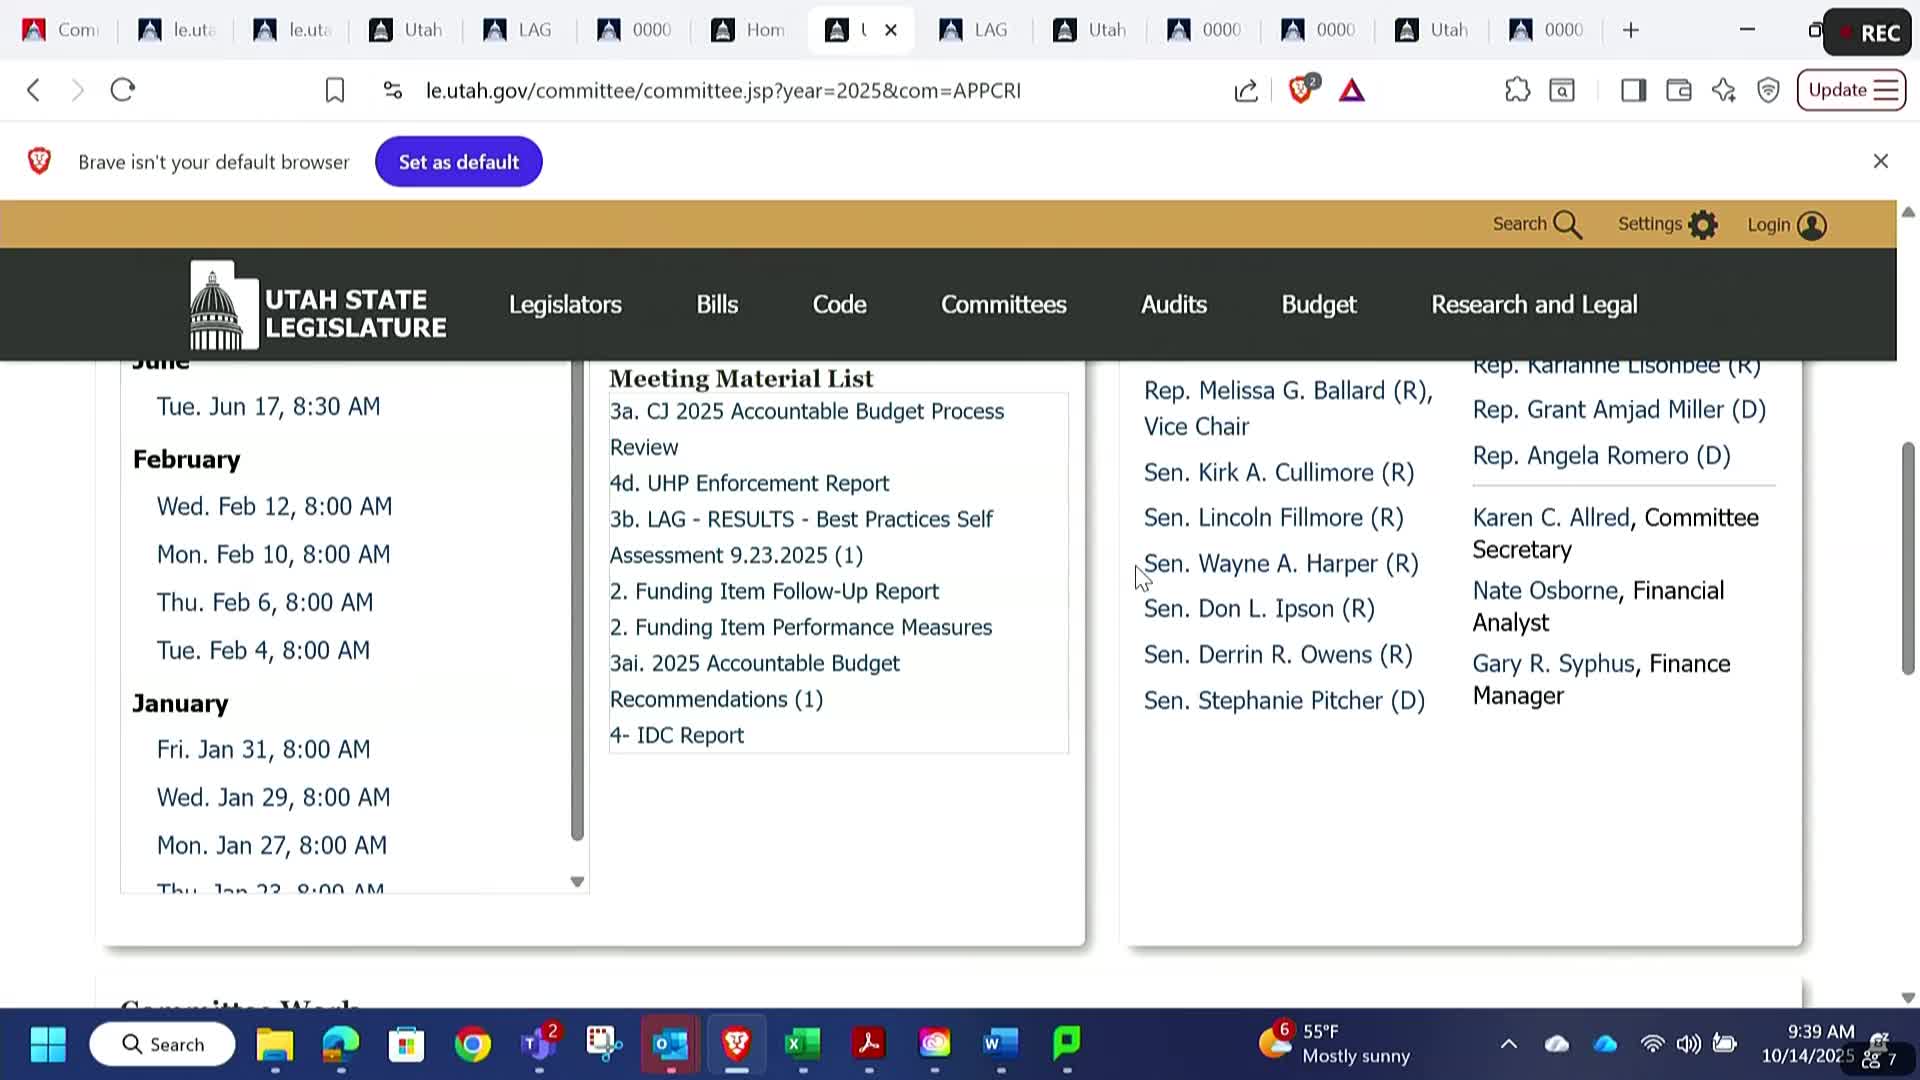
Task: Bookmark this page with bookmark icon
Action: [335, 91]
